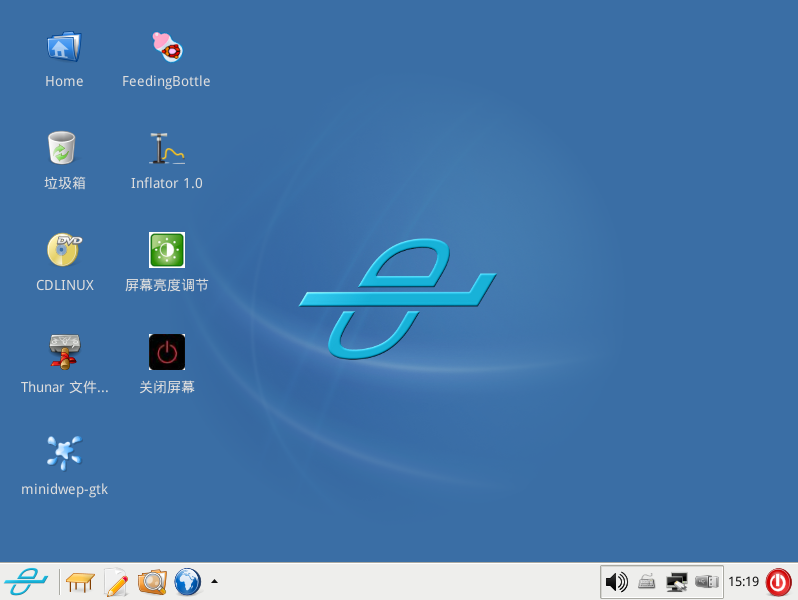
Task: Click the 关闭屏幕 power icon
Action: click(x=167, y=352)
